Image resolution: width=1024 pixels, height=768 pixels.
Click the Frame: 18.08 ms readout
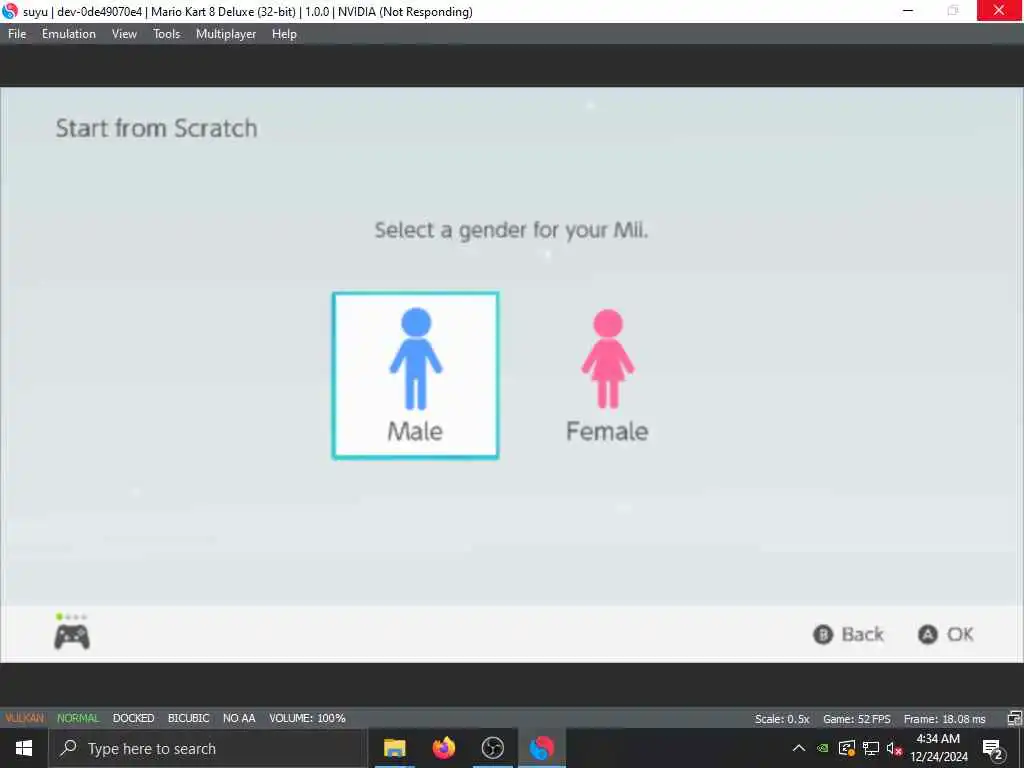944,719
